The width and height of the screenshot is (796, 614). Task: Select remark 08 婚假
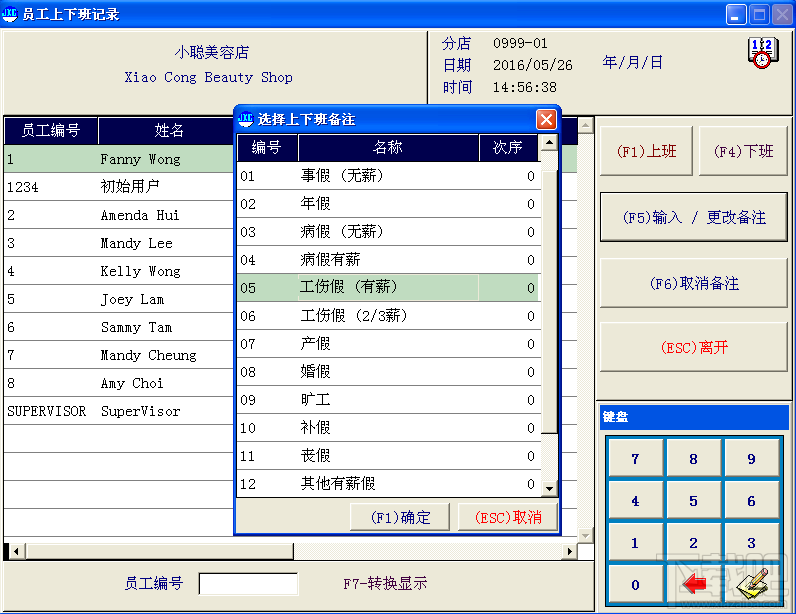pyautogui.click(x=388, y=372)
